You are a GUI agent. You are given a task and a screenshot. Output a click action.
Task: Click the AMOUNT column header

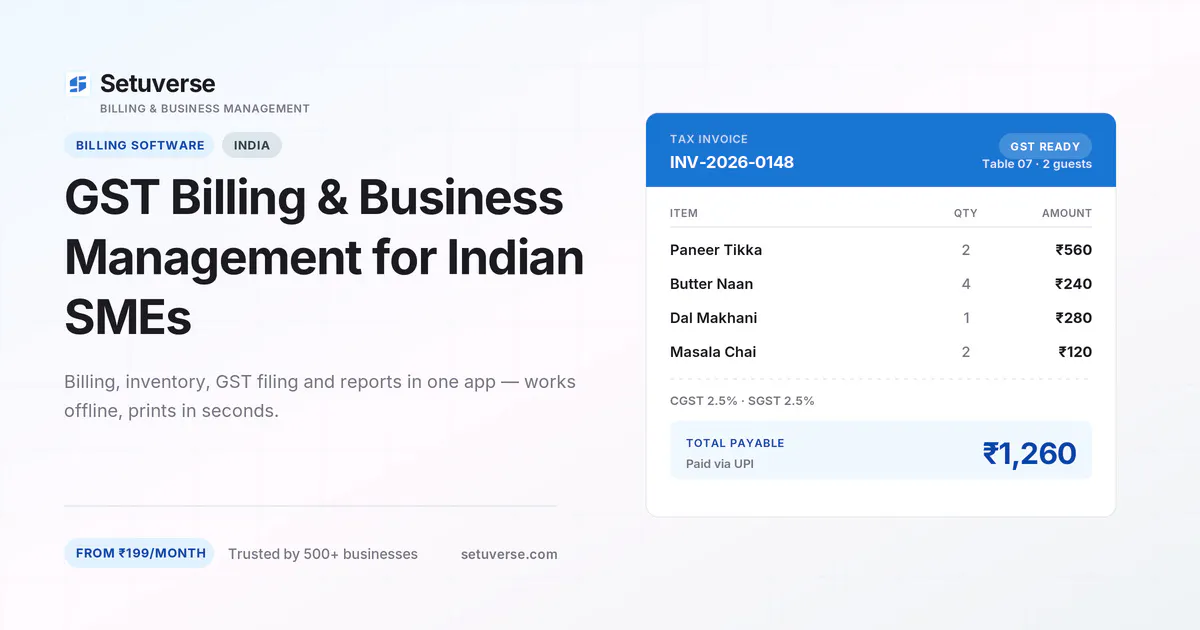pos(1067,213)
